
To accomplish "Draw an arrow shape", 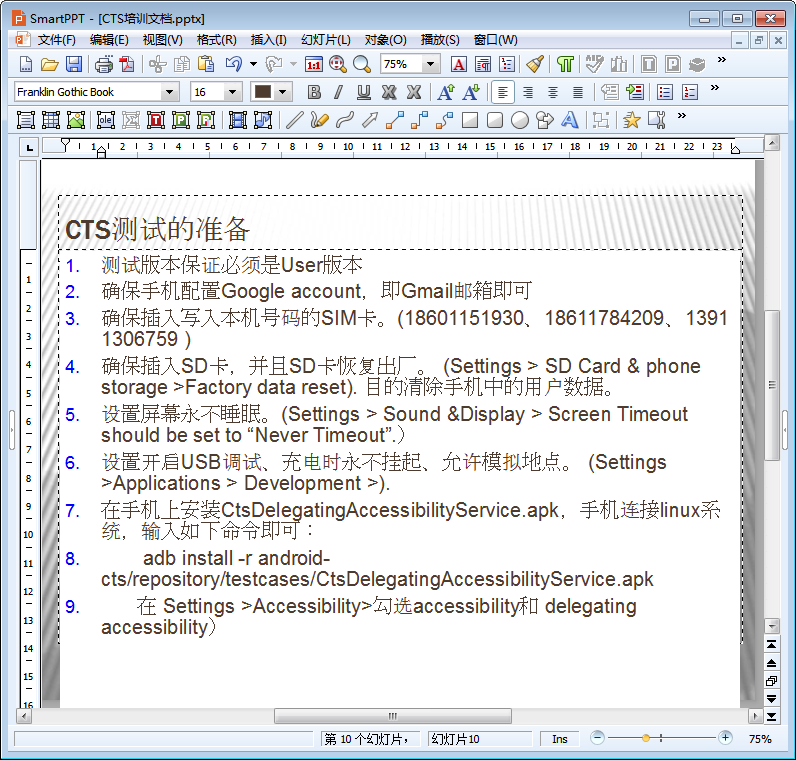I will pyautogui.click(x=370, y=120).
